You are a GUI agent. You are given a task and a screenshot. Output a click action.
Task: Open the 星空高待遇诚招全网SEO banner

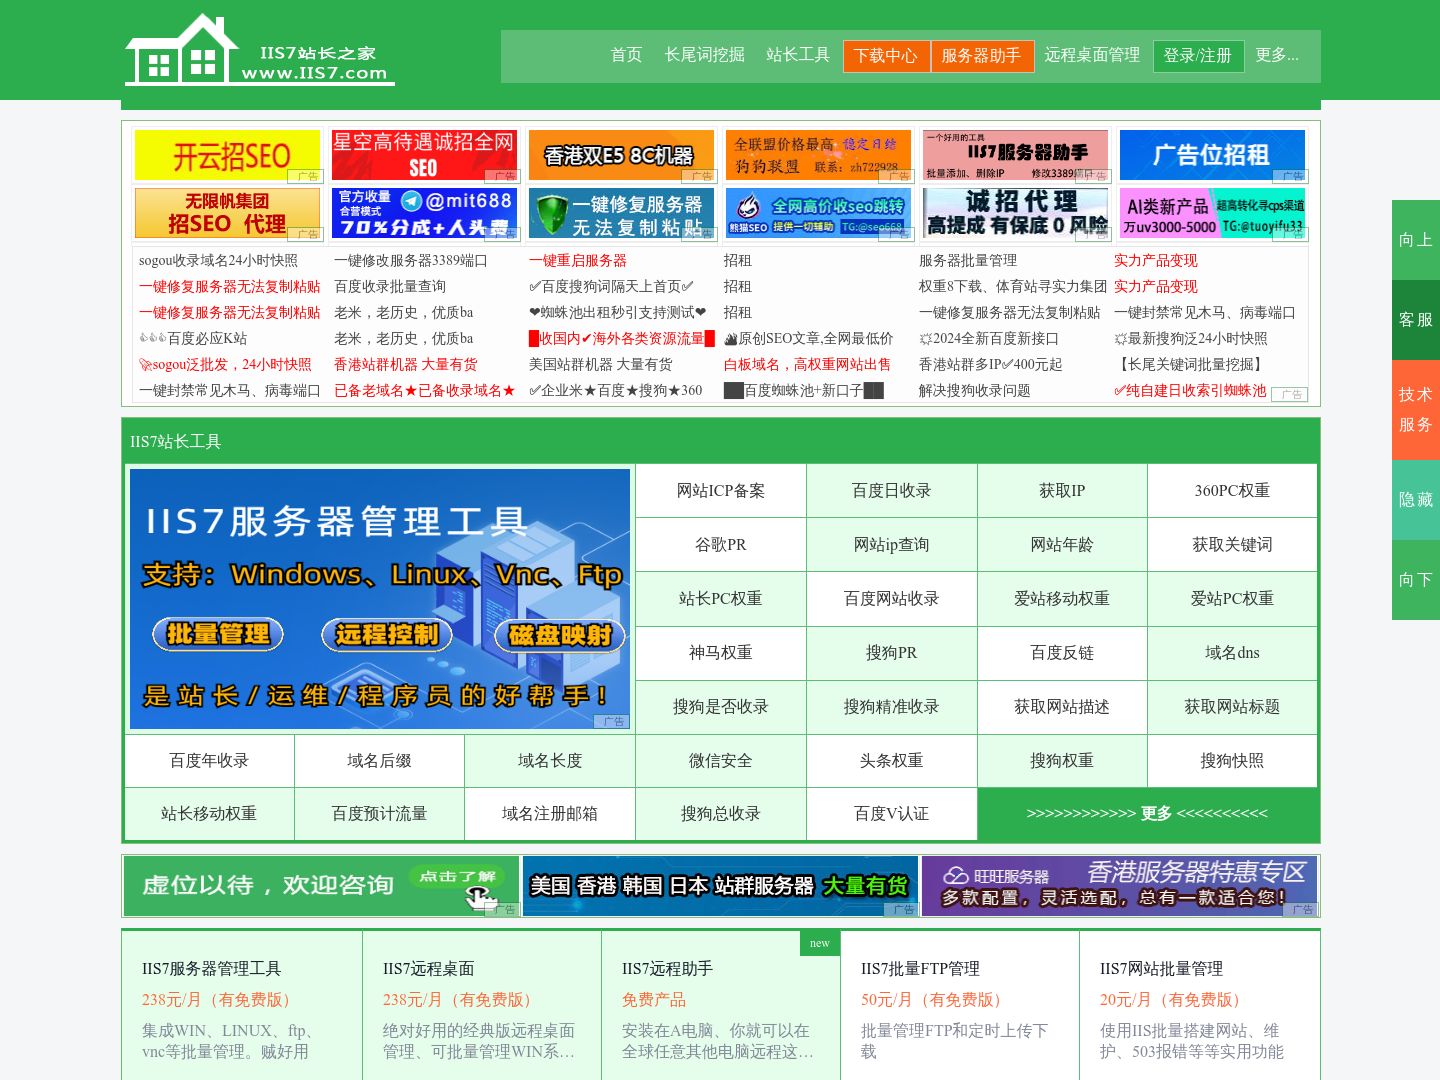click(x=424, y=156)
